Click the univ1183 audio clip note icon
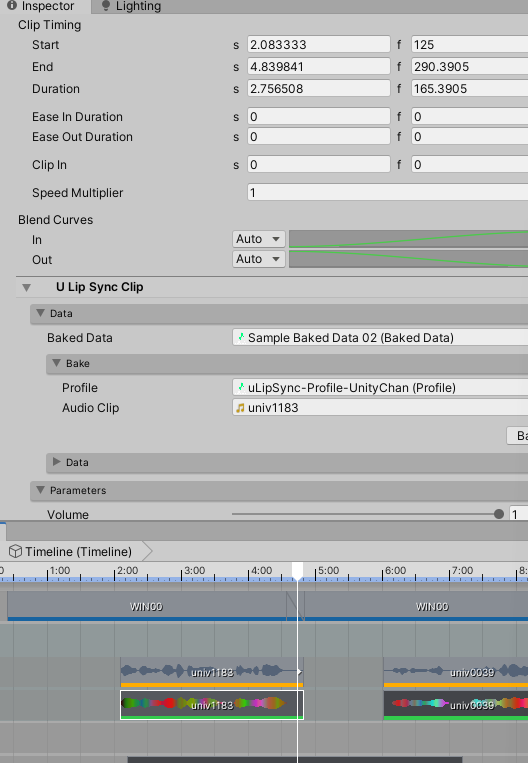528x763 pixels. pos(240,408)
